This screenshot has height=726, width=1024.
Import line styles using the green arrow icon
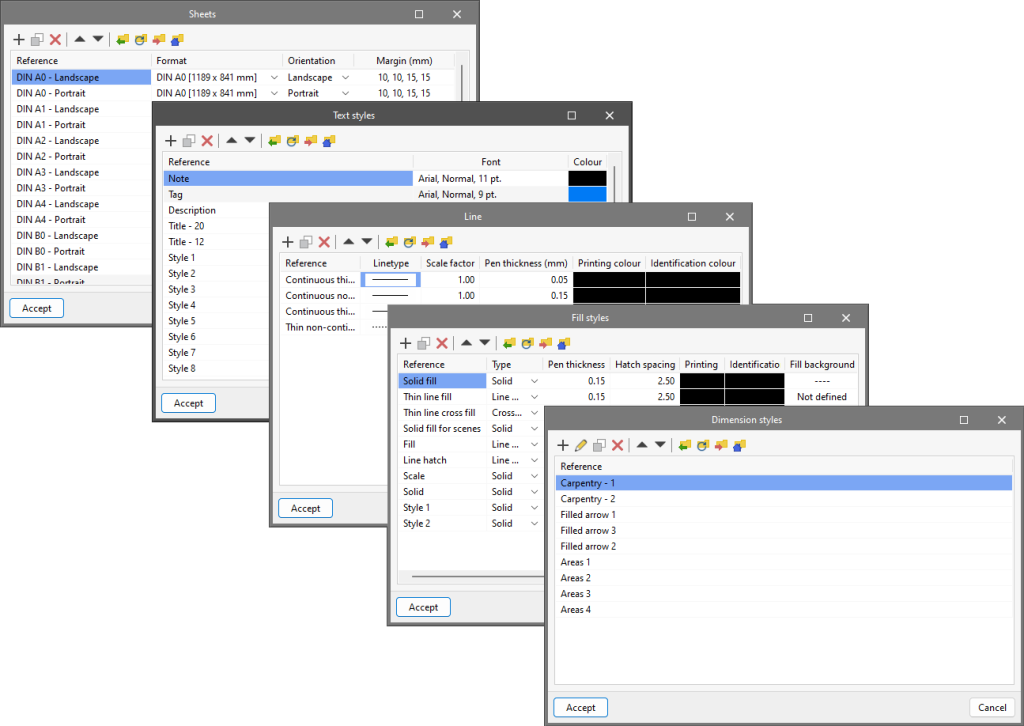(x=390, y=241)
